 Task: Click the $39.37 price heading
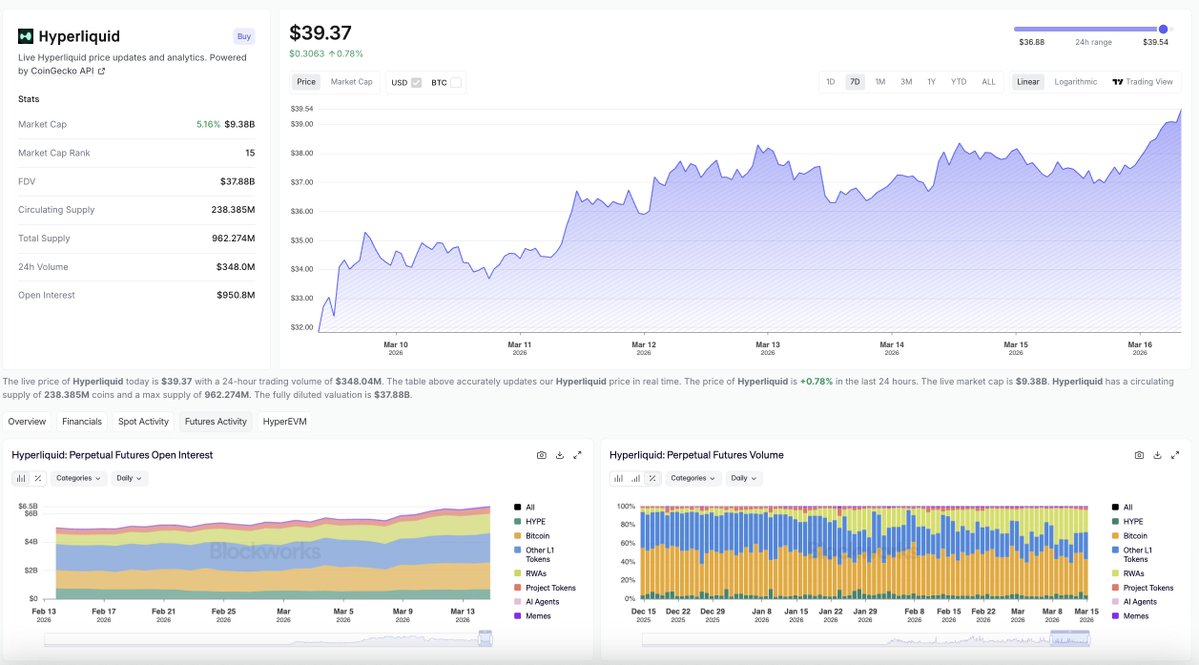click(320, 33)
